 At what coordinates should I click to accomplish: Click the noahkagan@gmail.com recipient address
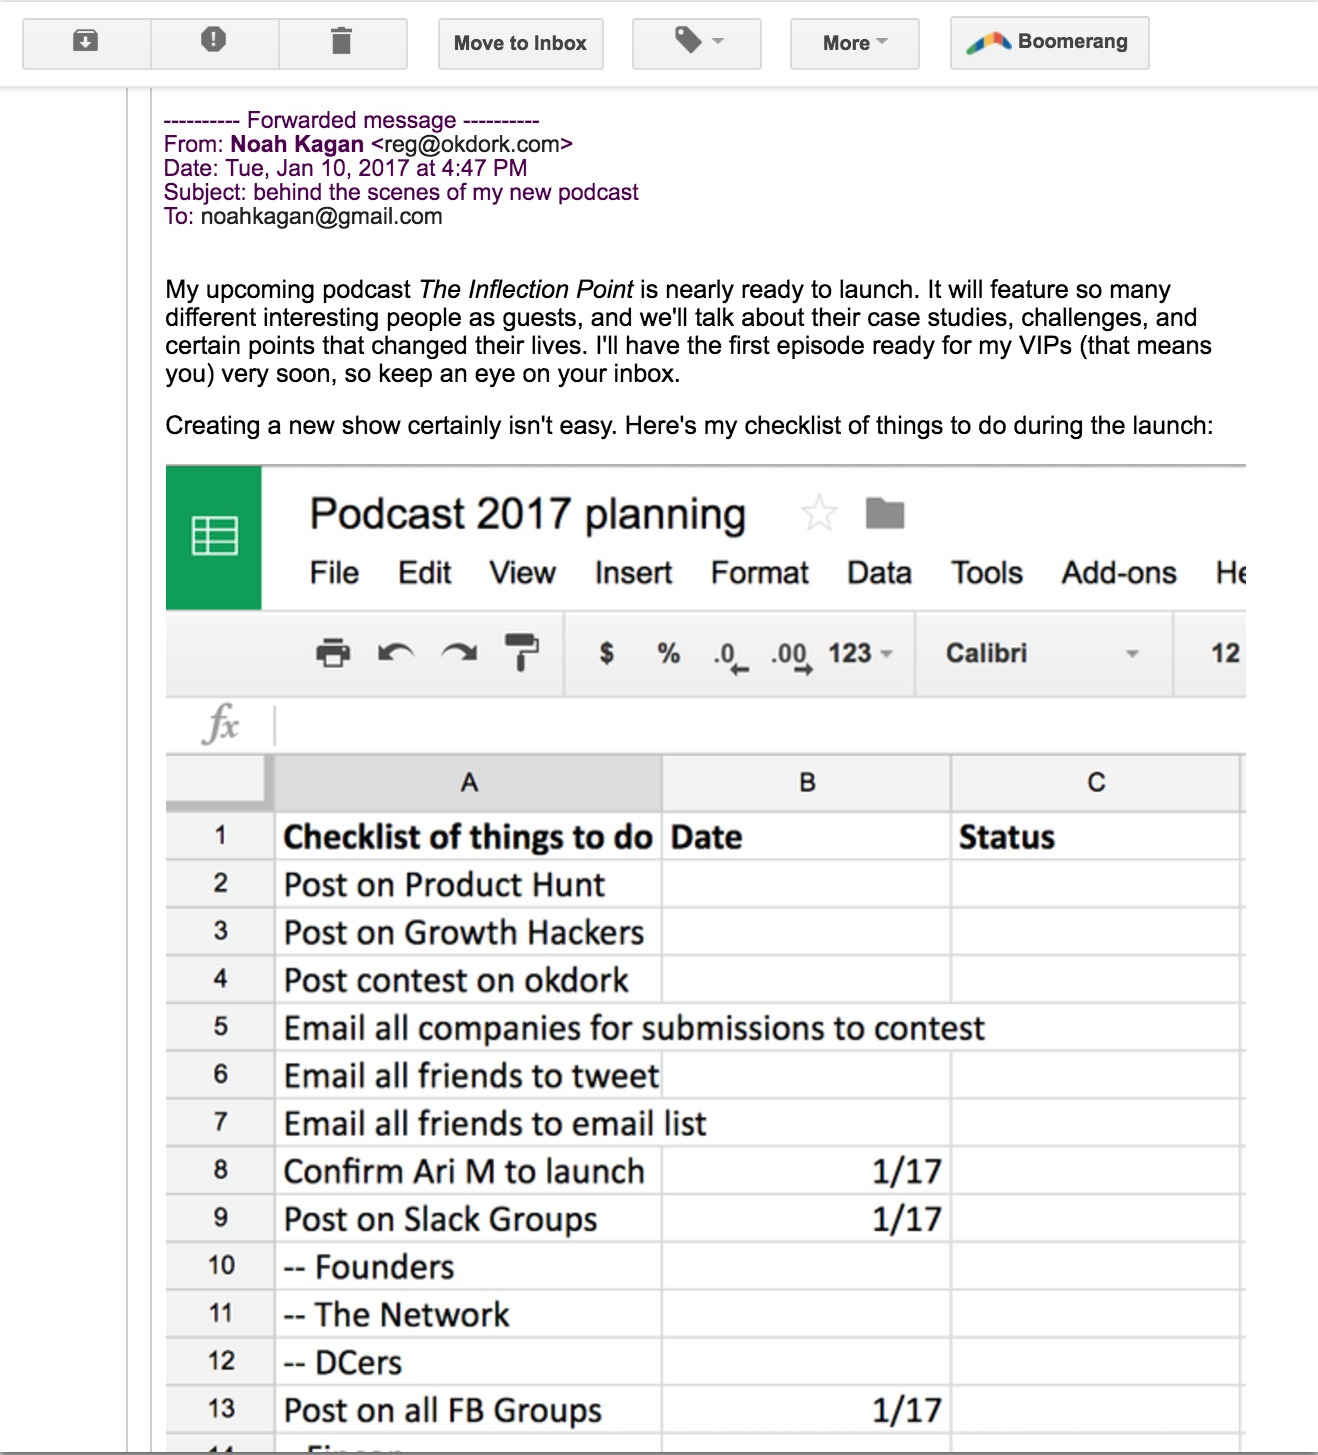tap(321, 216)
